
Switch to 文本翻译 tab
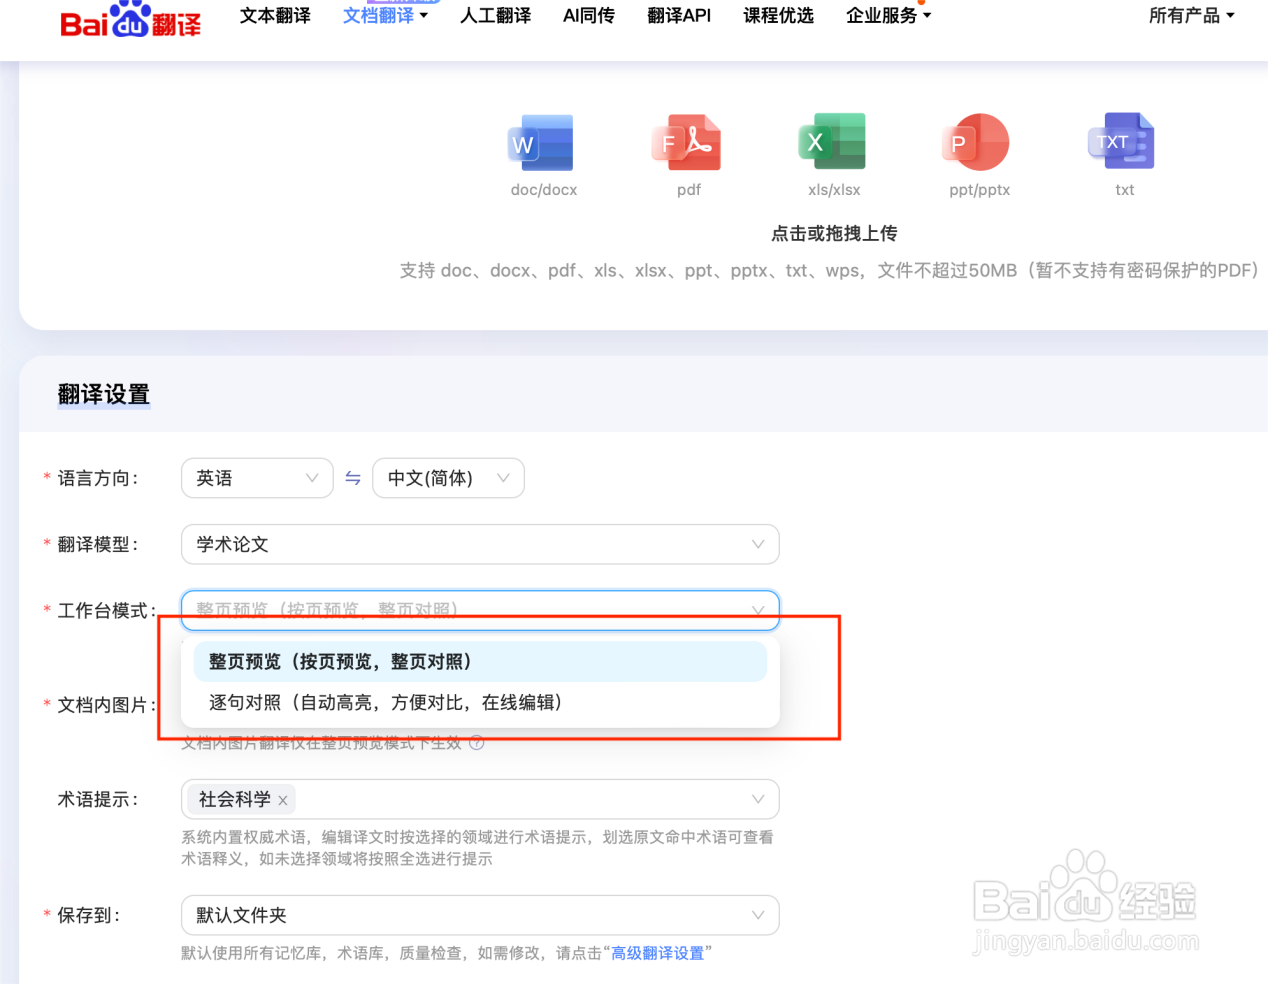pos(275,16)
